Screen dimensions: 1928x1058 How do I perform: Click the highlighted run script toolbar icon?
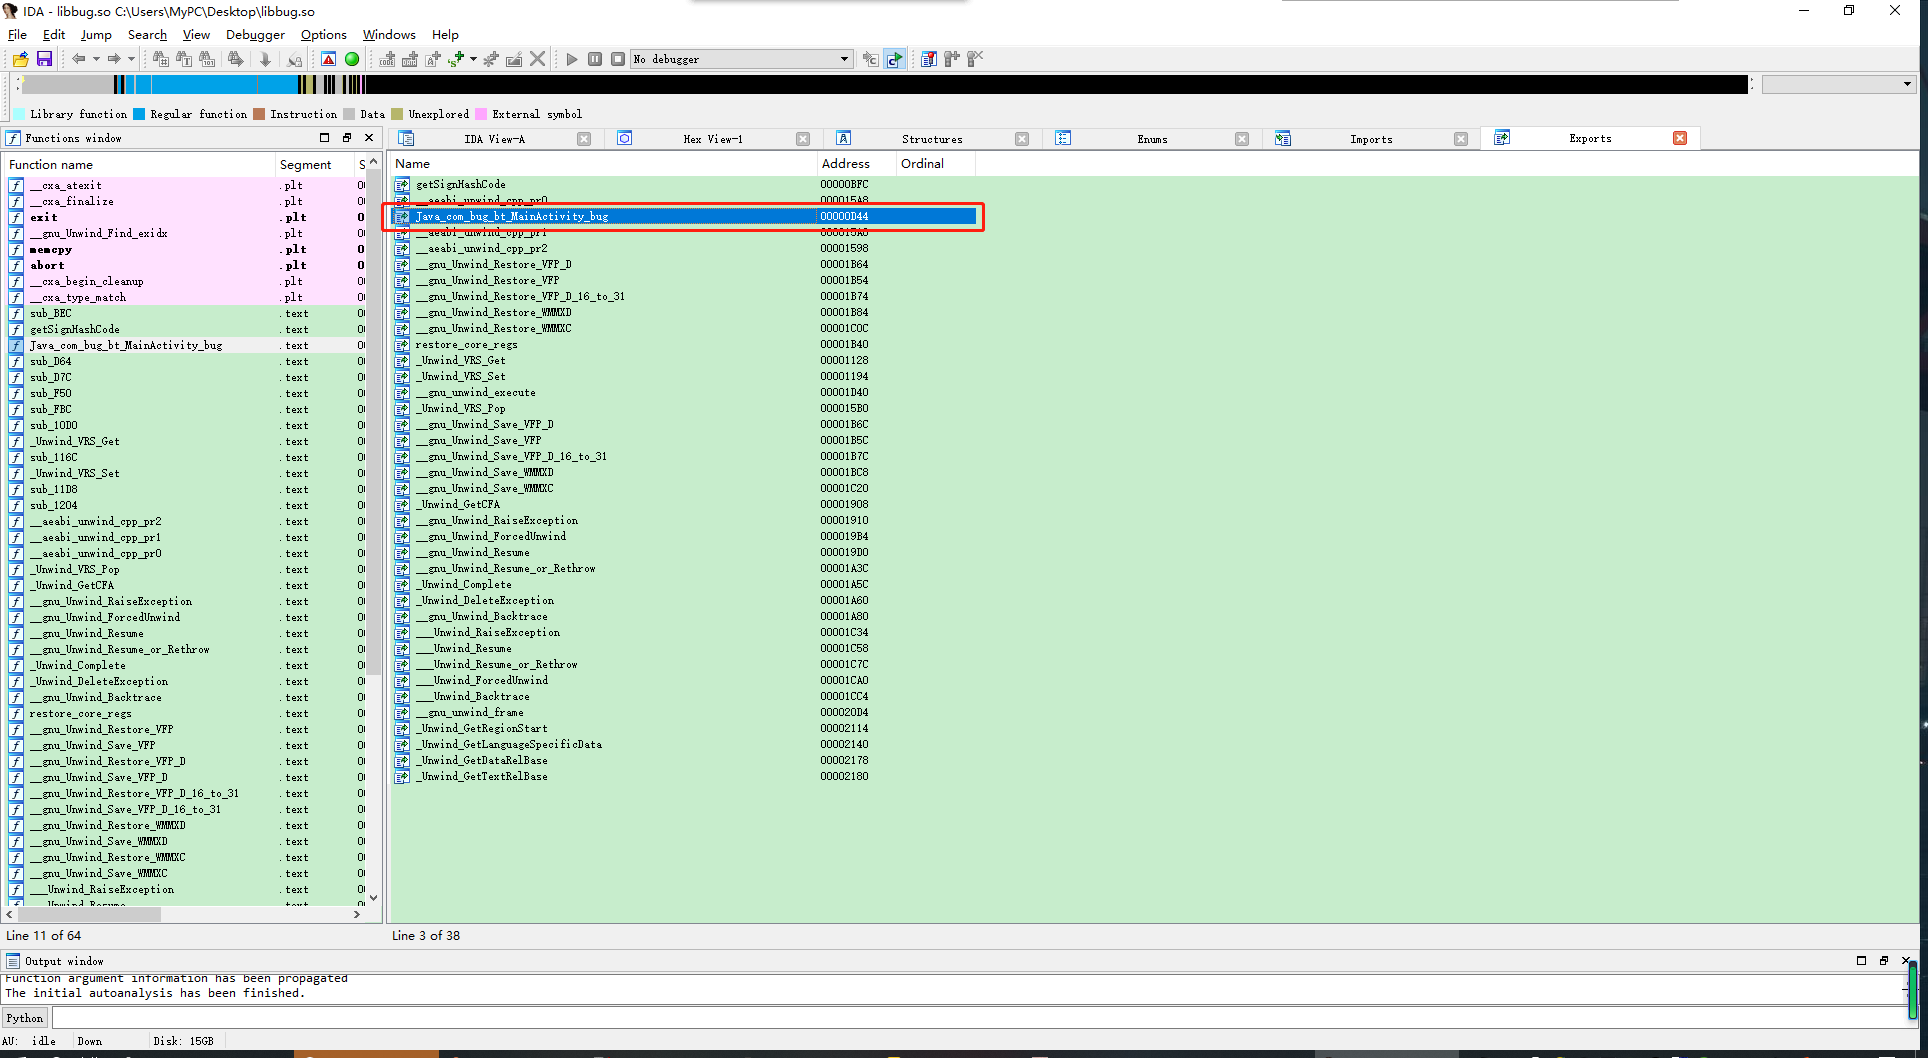894,59
